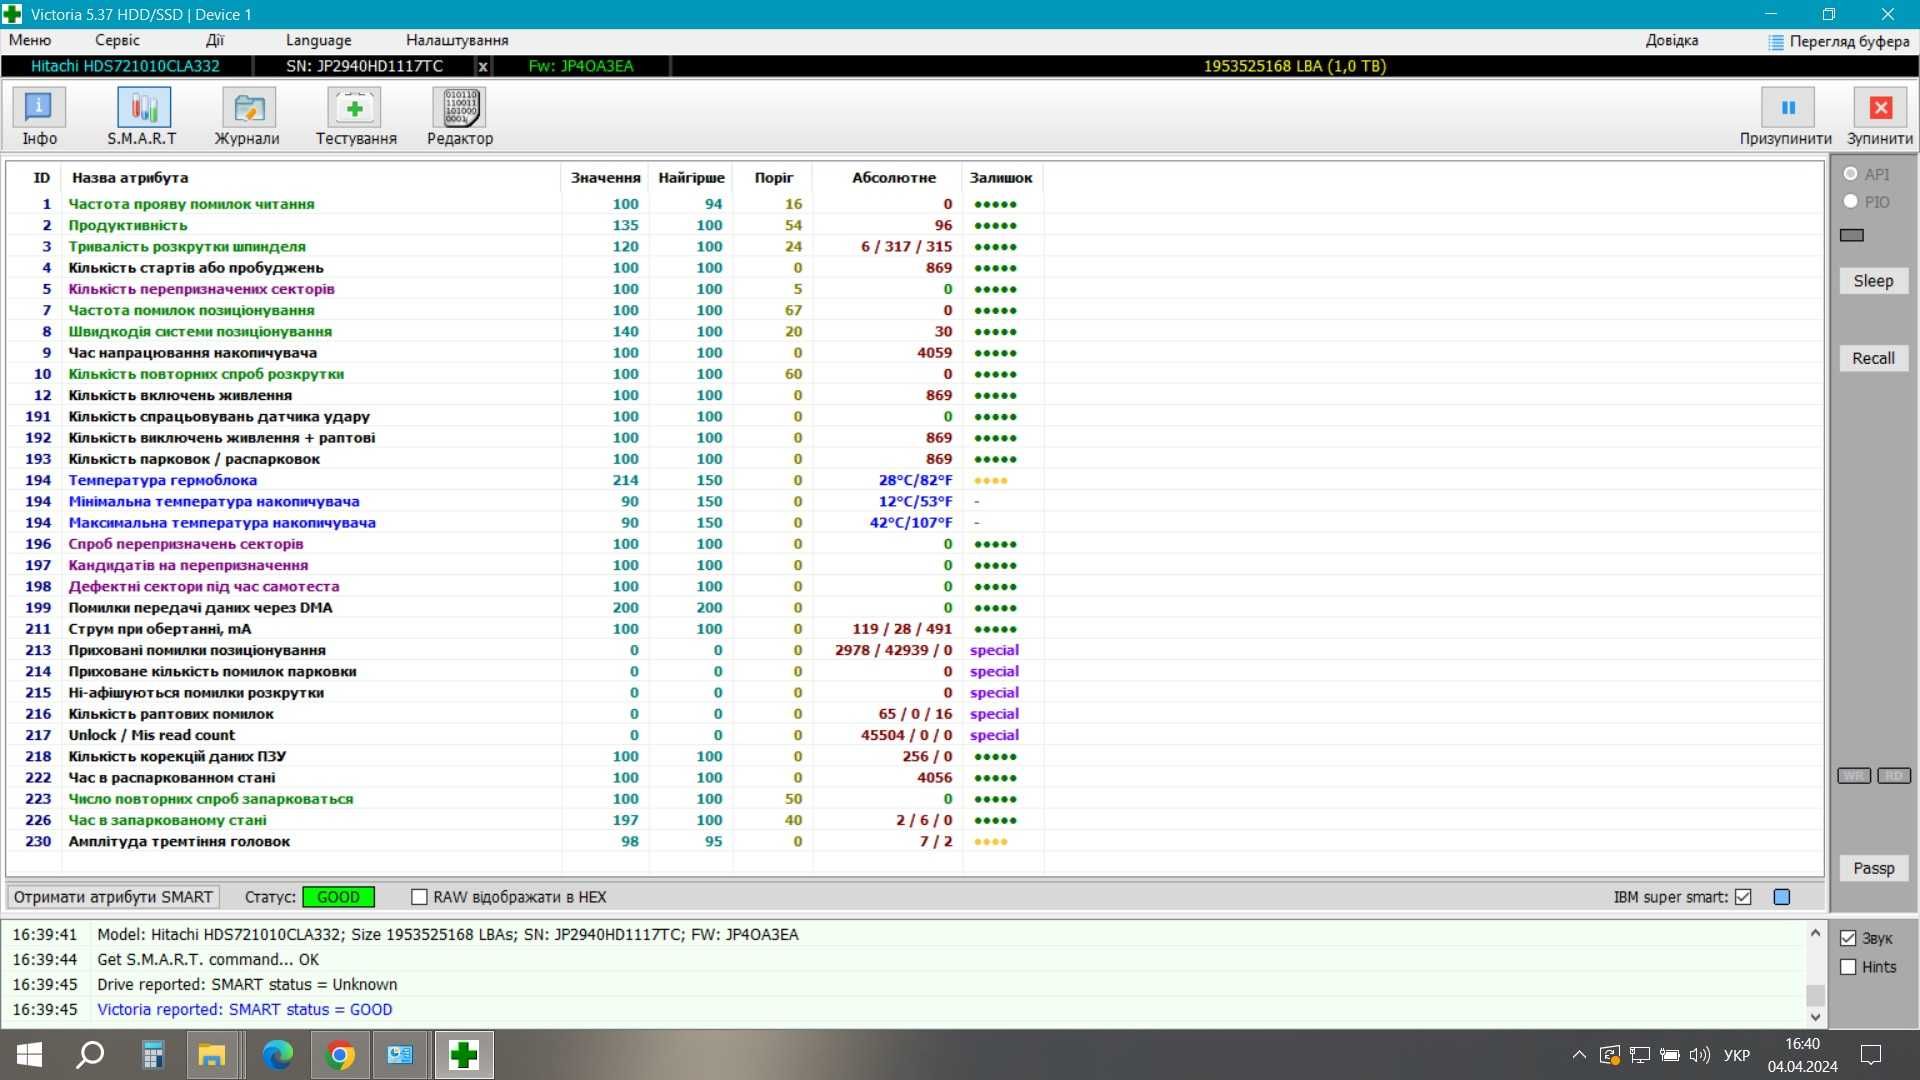Open the Меню (Menu) menu item
The width and height of the screenshot is (1920, 1080).
30,40
